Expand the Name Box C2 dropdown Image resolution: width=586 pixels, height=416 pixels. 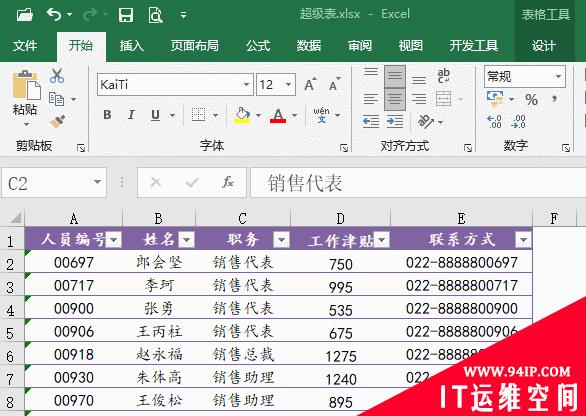point(97,182)
